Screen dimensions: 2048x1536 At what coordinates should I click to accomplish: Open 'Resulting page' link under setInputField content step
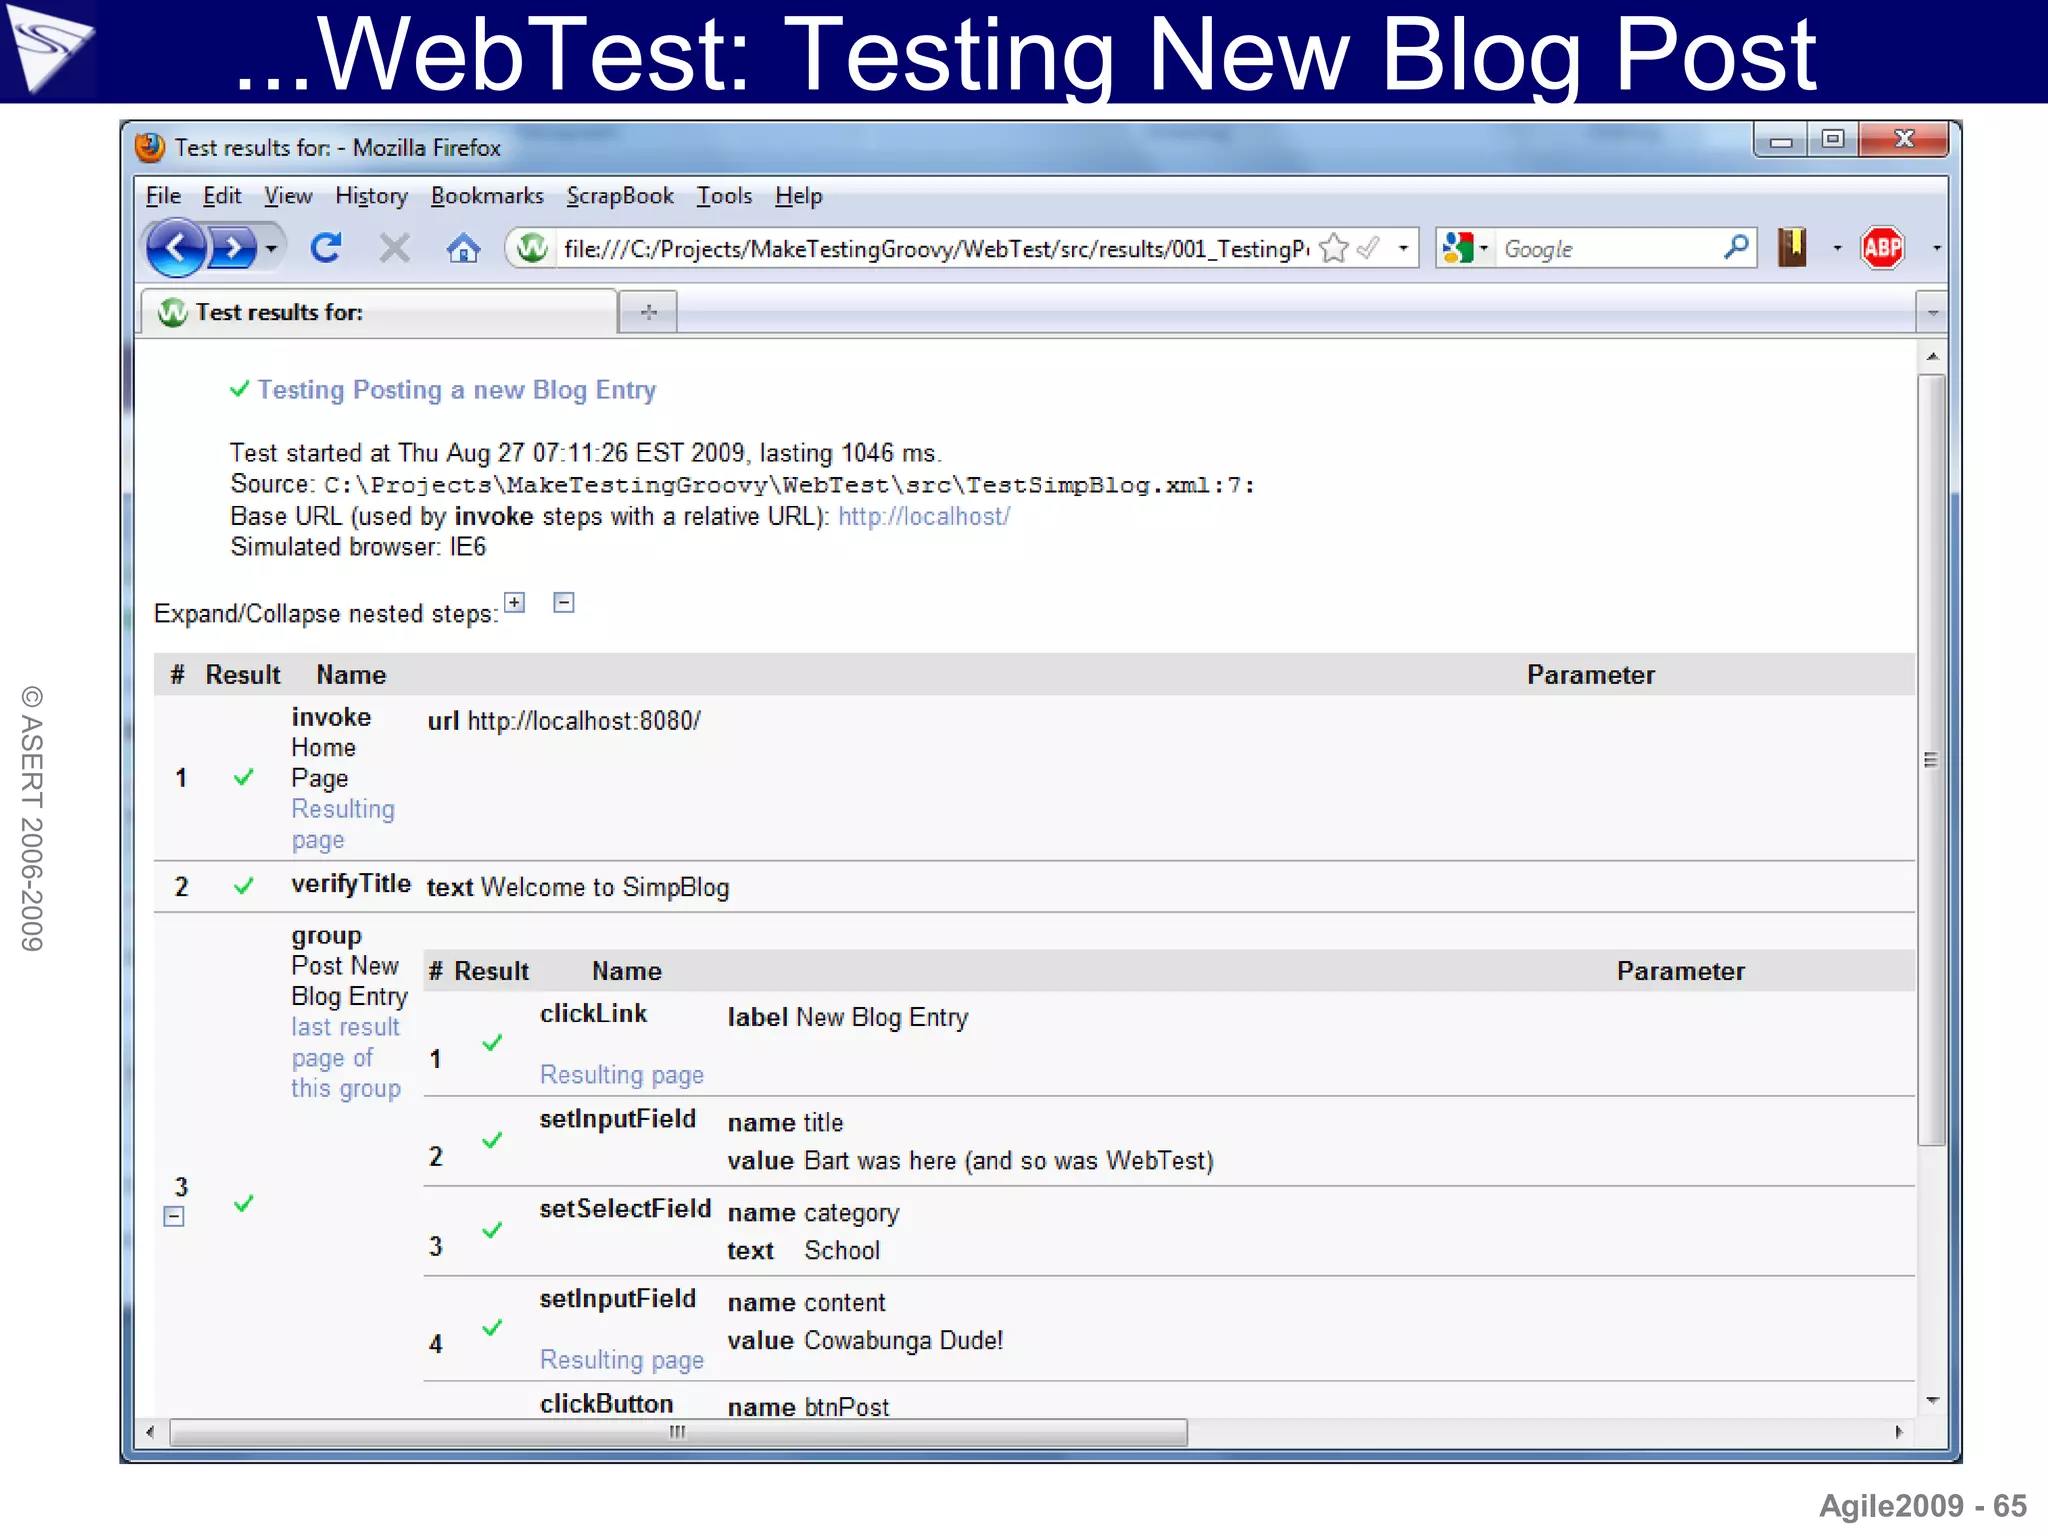pos(622,1360)
